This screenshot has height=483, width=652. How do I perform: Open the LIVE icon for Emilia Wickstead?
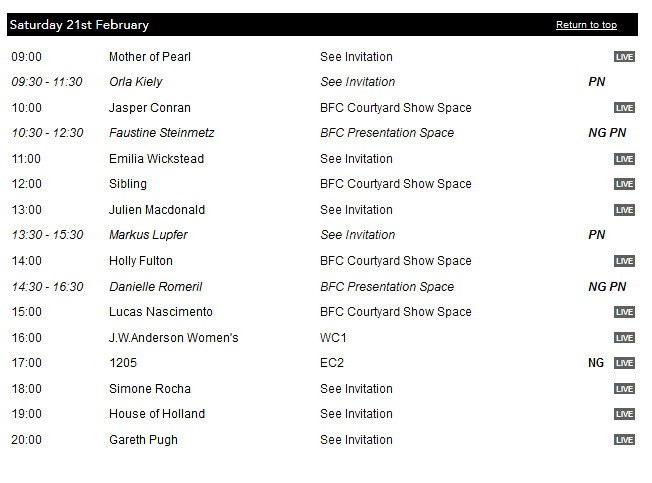click(624, 159)
